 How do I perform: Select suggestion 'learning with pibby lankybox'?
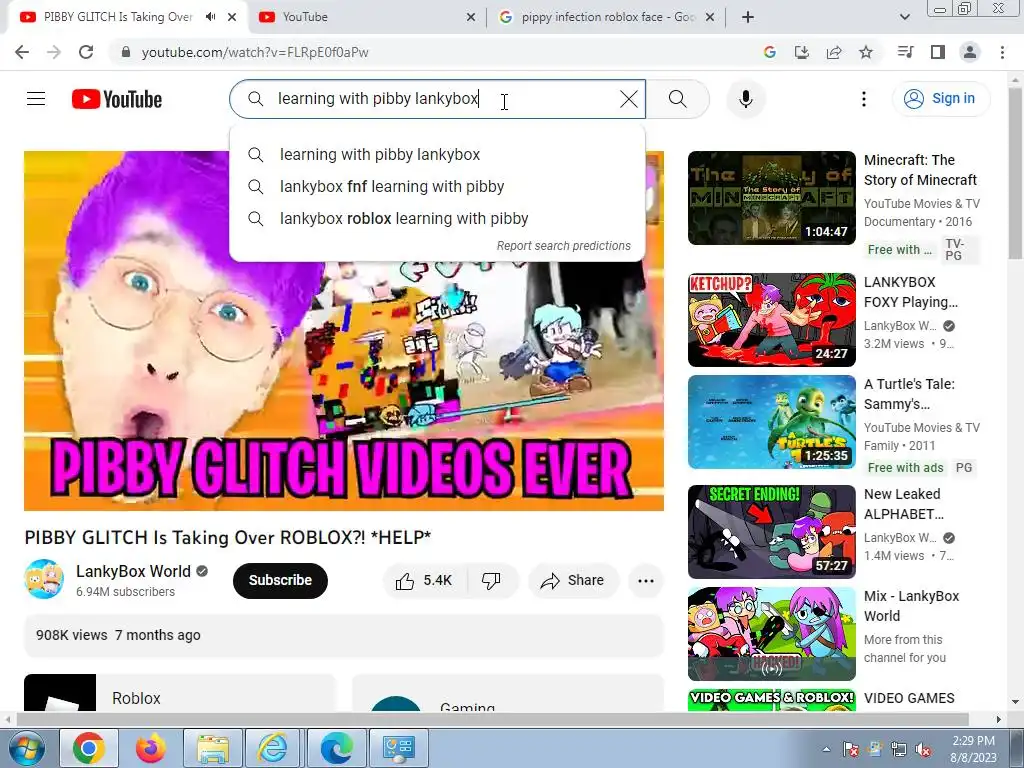437,155
